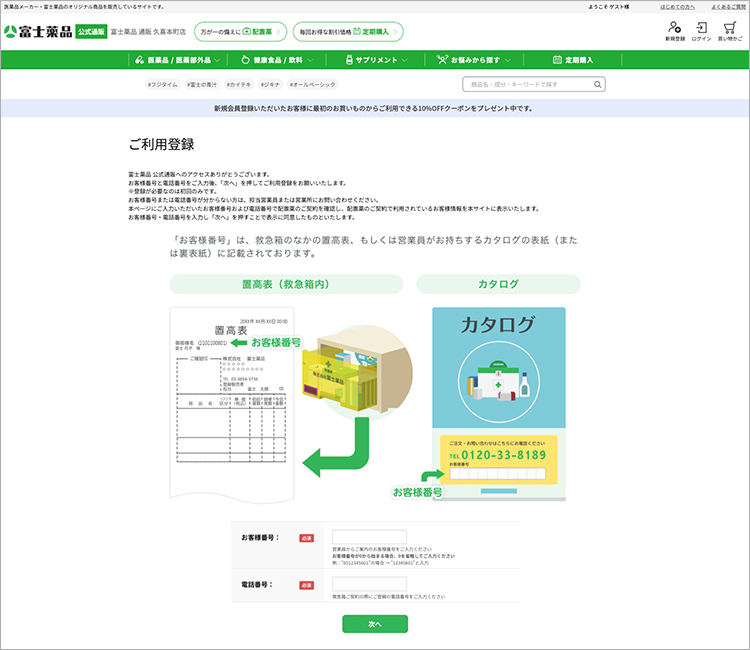
Task: Click the 置高表（救急箱内） header
Action: (286, 284)
